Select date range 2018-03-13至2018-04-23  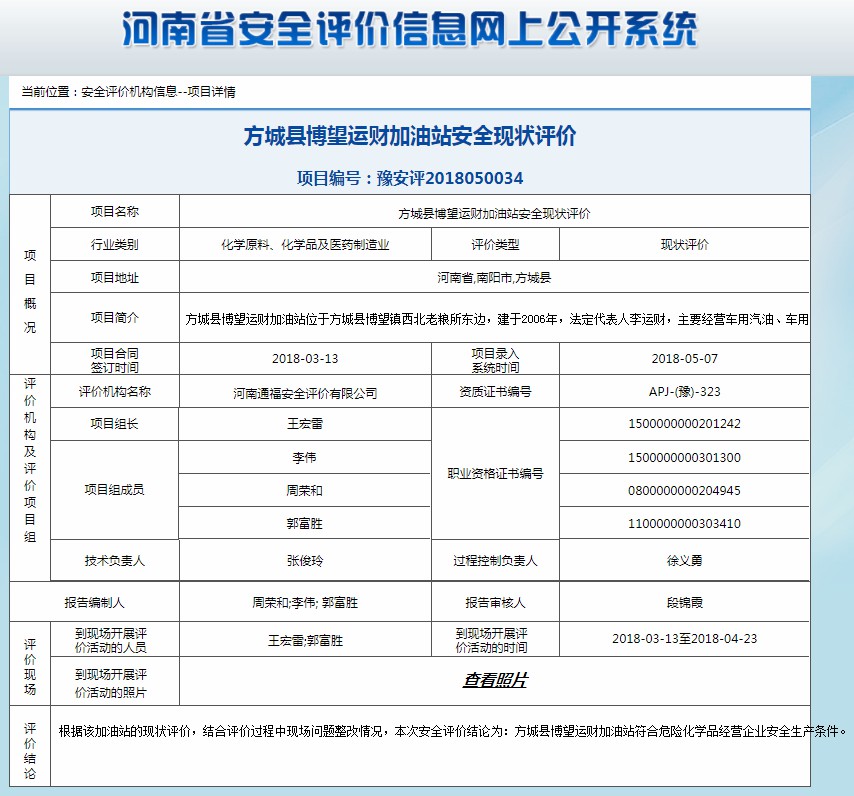click(x=685, y=639)
